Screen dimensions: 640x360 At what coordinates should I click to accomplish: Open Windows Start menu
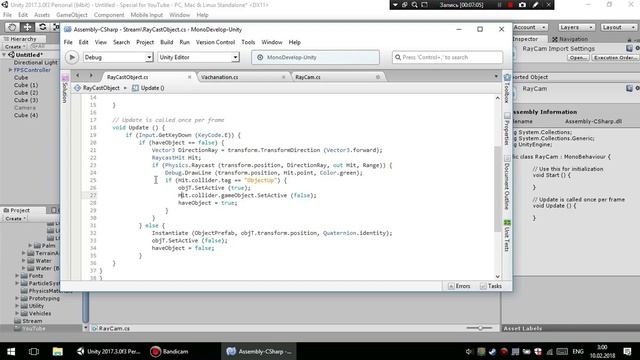pos(11,351)
